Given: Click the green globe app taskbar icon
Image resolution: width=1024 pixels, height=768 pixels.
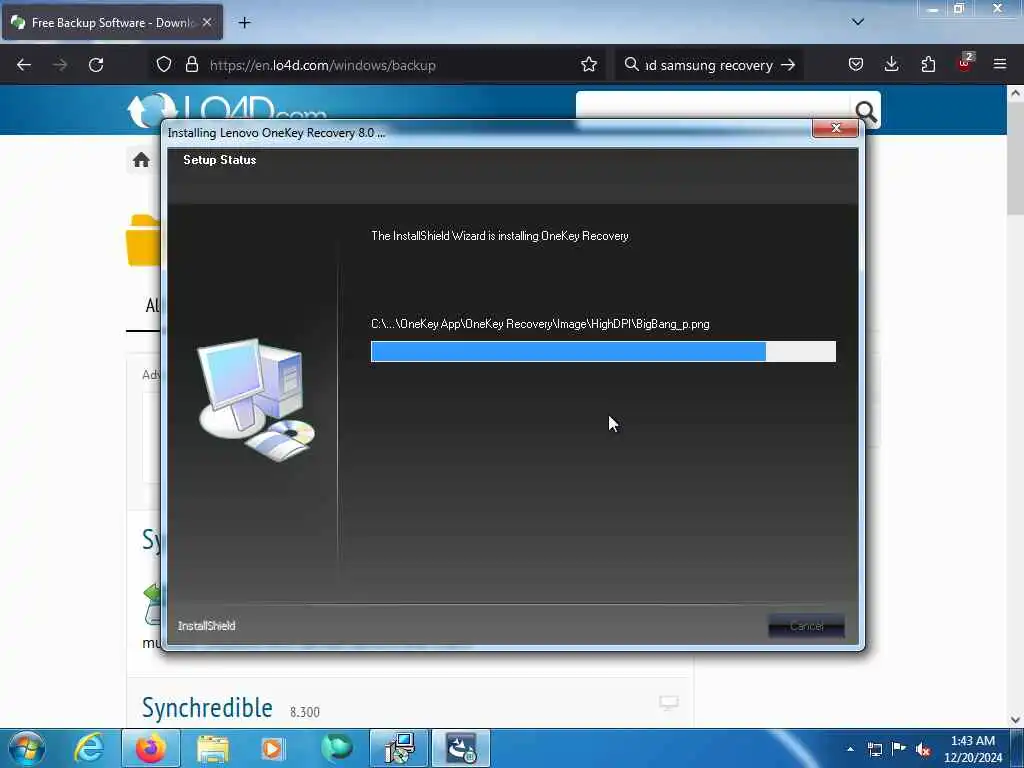Looking at the screenshot, I should click(337, 748).
